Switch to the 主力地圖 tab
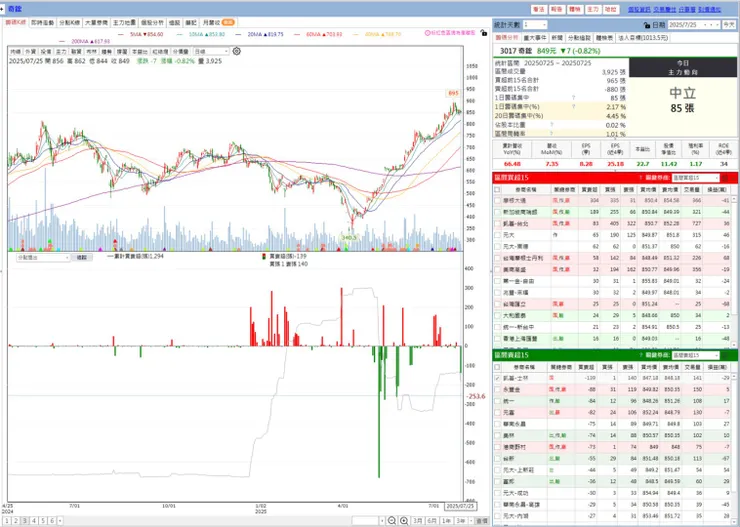The image size is (740, 527). pyautogui.click(x=124, y=22)
